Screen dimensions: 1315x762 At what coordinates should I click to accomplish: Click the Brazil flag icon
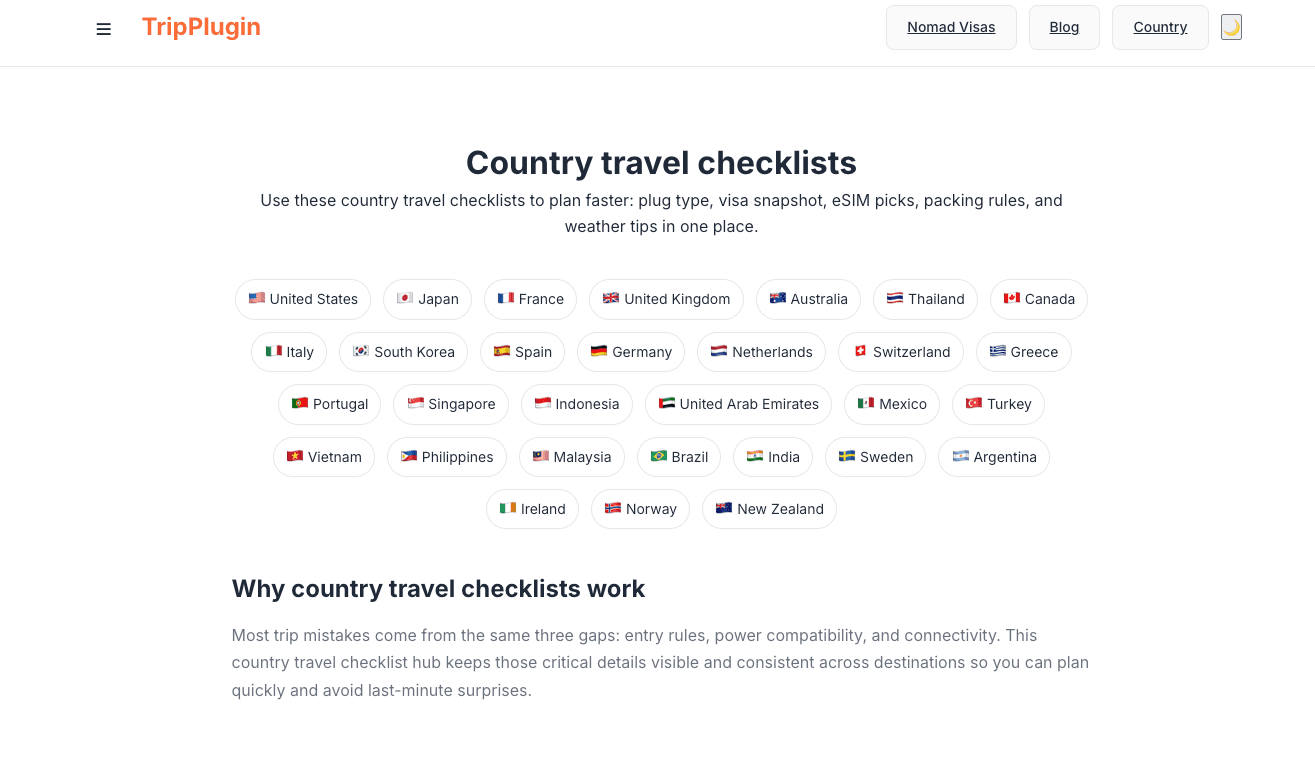click(659, 457)
